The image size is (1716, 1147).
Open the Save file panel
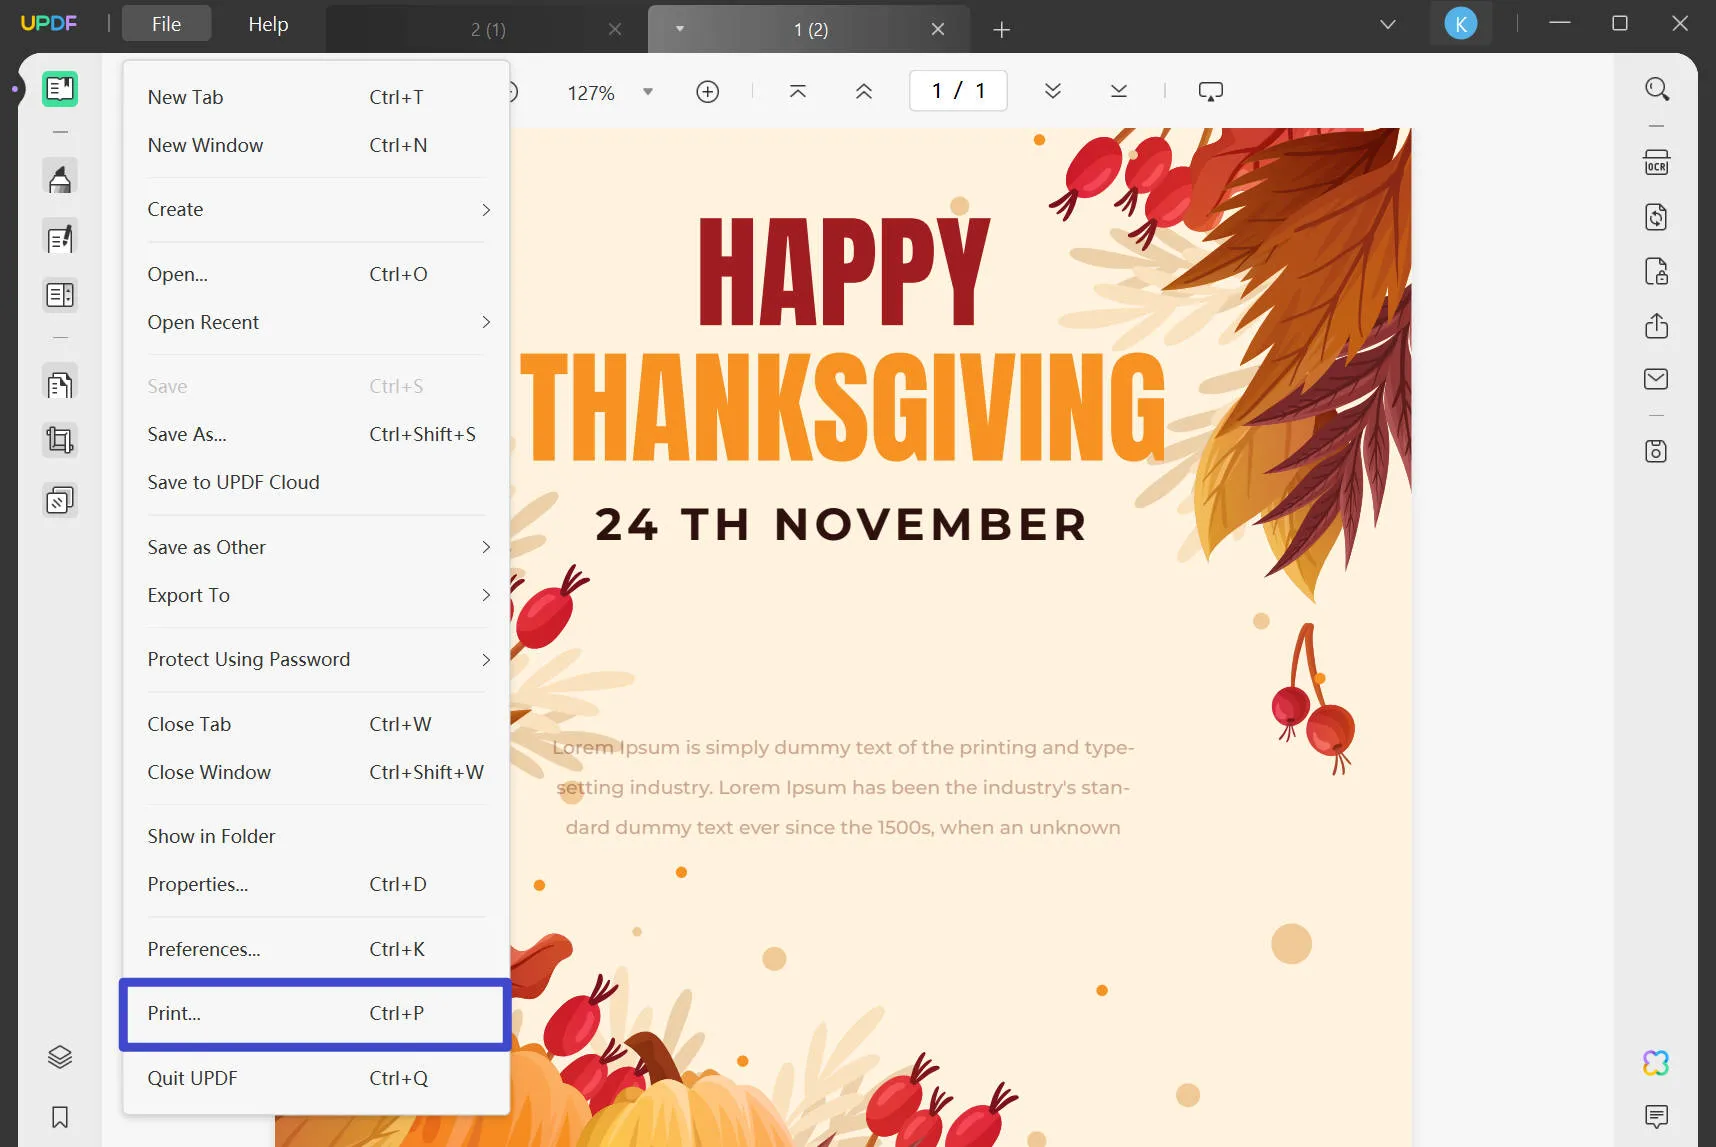(x=1656, y=451)
